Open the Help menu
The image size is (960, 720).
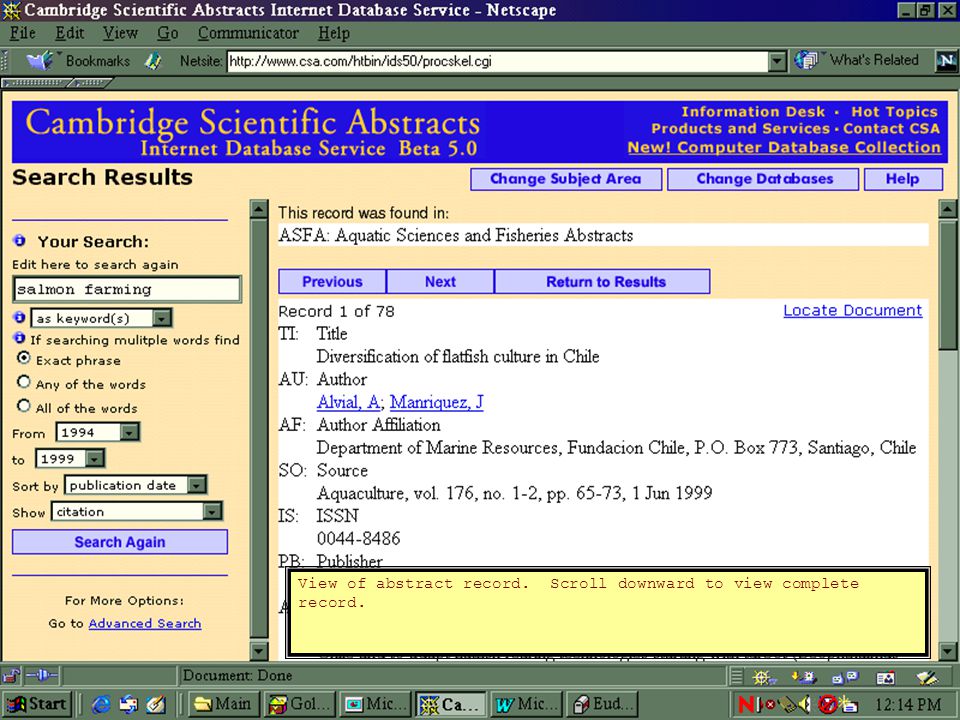334,33
